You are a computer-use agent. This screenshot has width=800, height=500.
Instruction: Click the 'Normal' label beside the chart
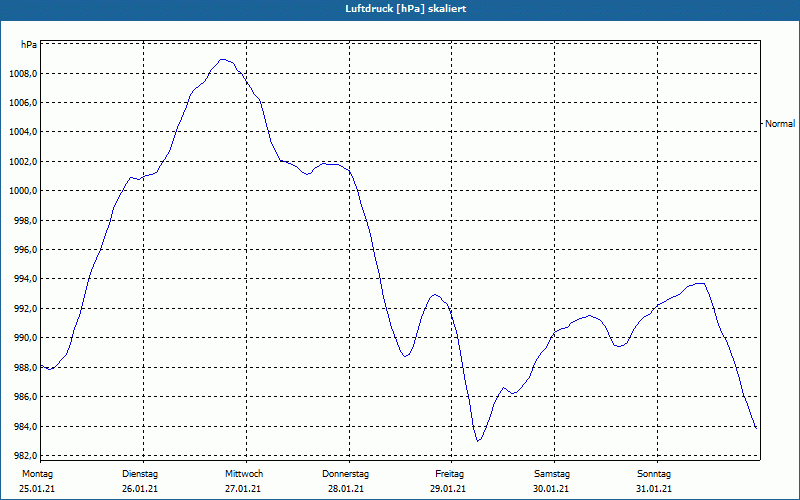pos(780,123)
